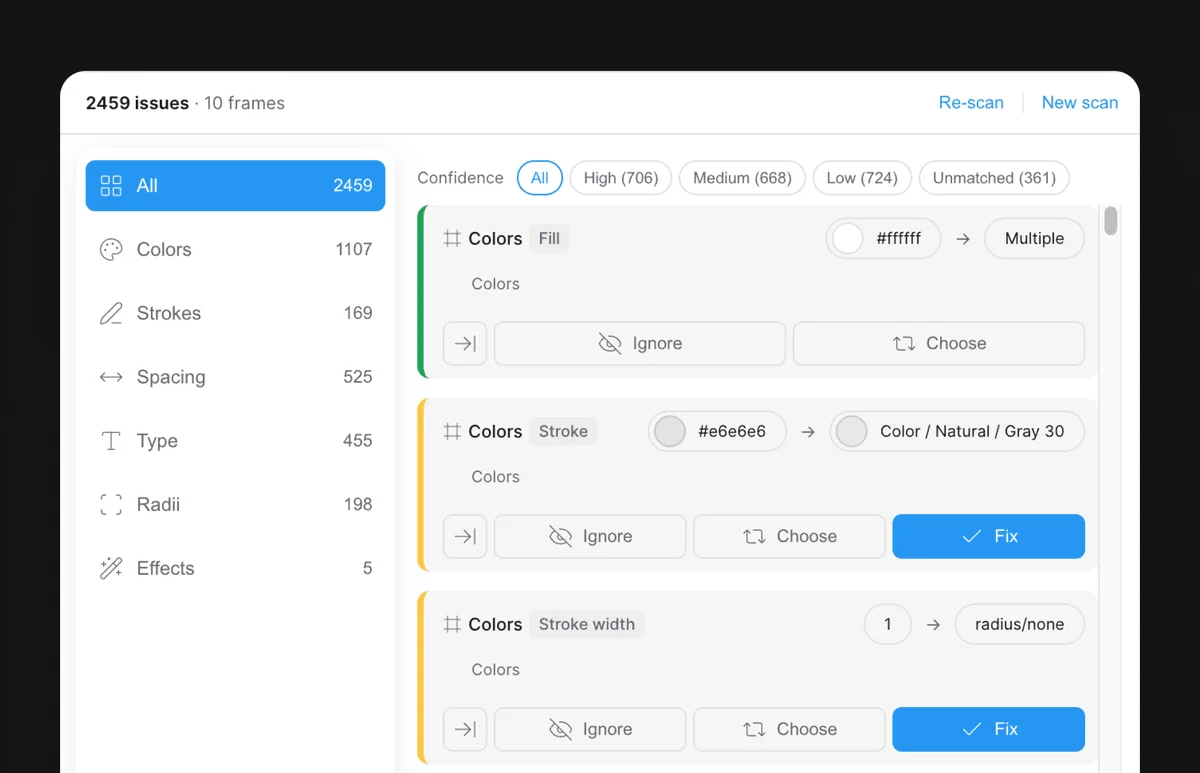Choose a token for the Fill issue
The height and width of the screenshot is (773, 1200).
point(939,343)
